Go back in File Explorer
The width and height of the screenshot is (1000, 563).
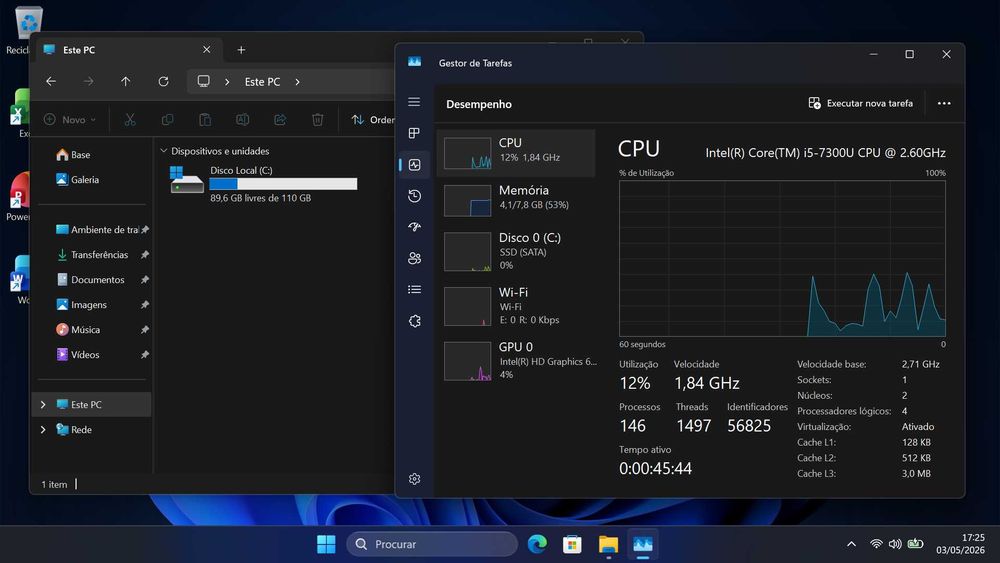tap(51, 82)
